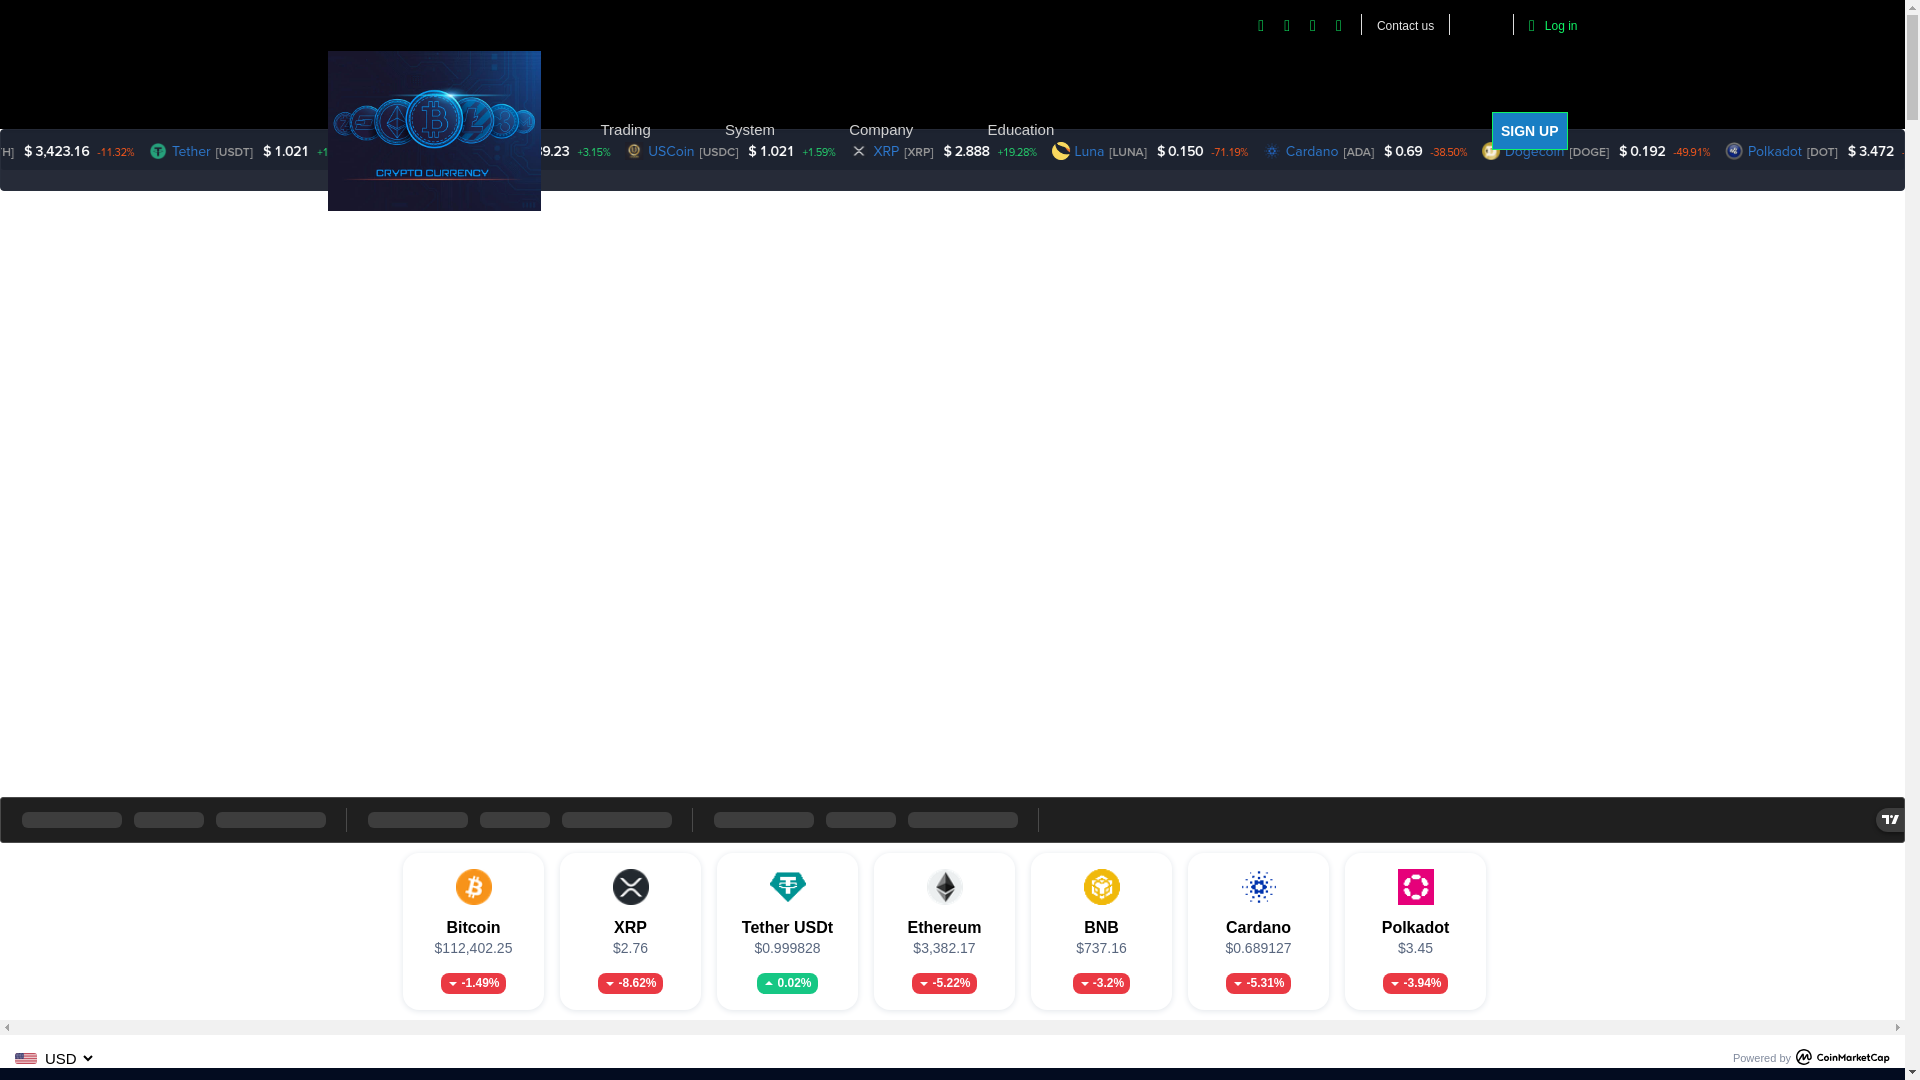Click Luna ticker price $0.150
Viewport: 1920px width, 1080px height.
click(1180, 152)
